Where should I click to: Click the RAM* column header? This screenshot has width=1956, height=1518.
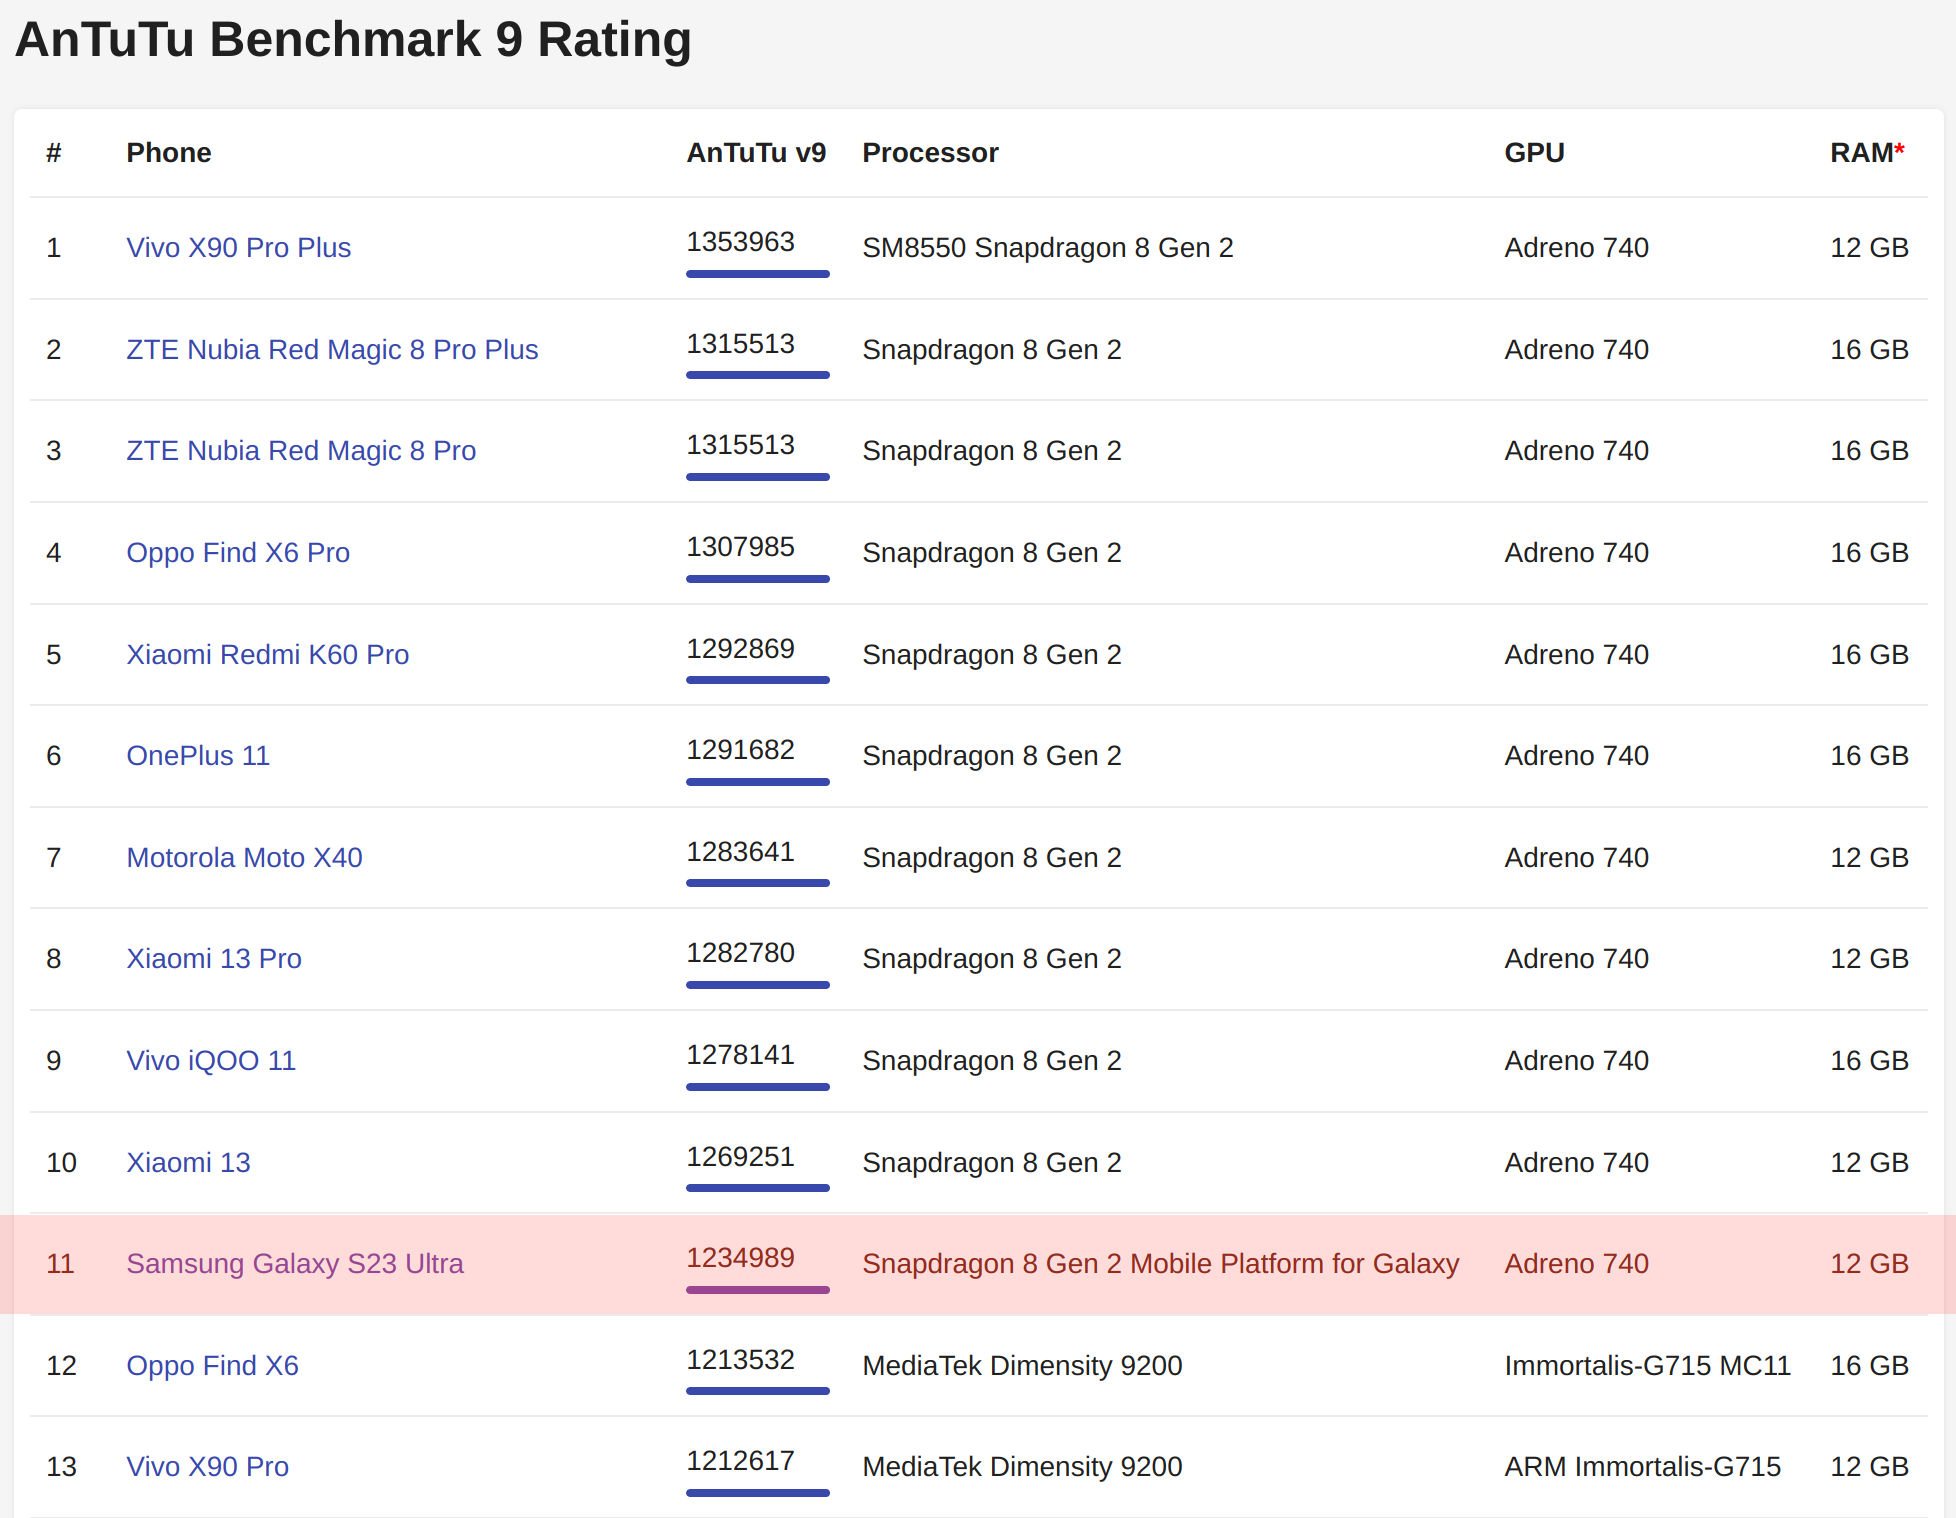pyautogui.click(x=1867, y=153)
